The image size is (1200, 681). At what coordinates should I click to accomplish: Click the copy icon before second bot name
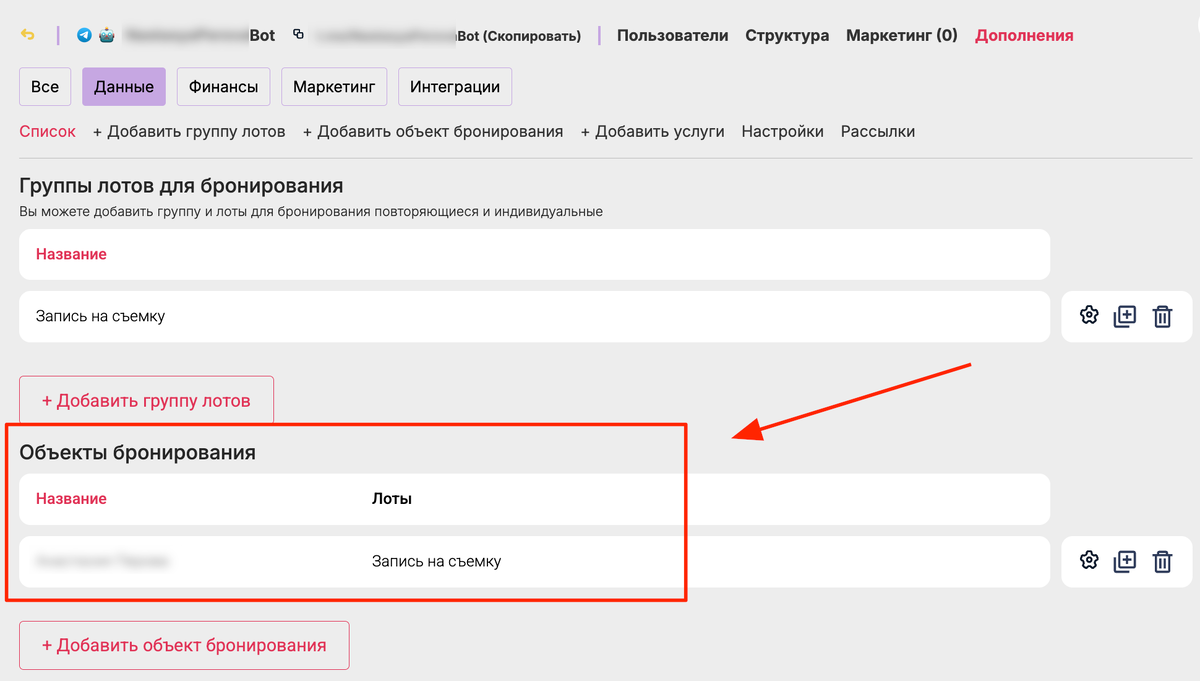pos(298,35)
